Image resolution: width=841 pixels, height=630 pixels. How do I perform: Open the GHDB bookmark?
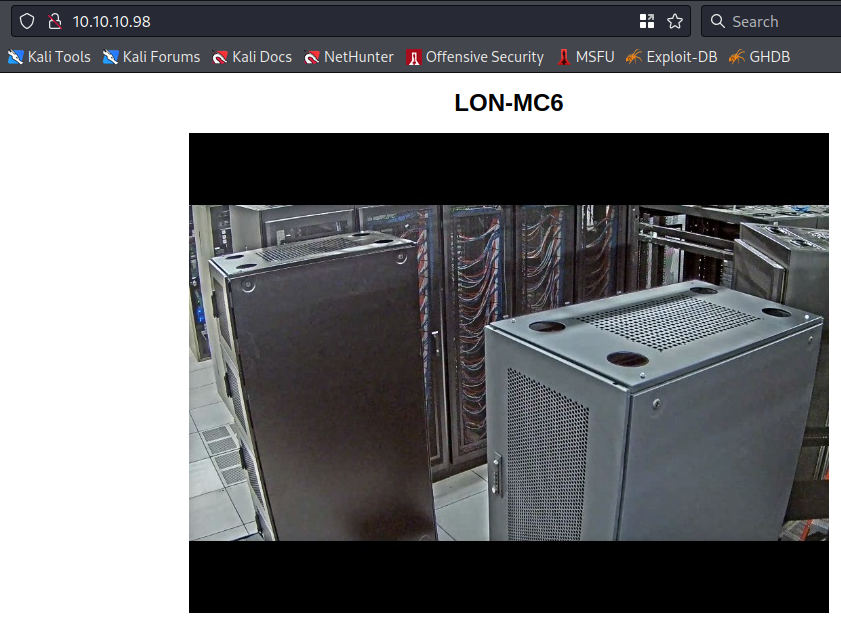tap(759, 57)
